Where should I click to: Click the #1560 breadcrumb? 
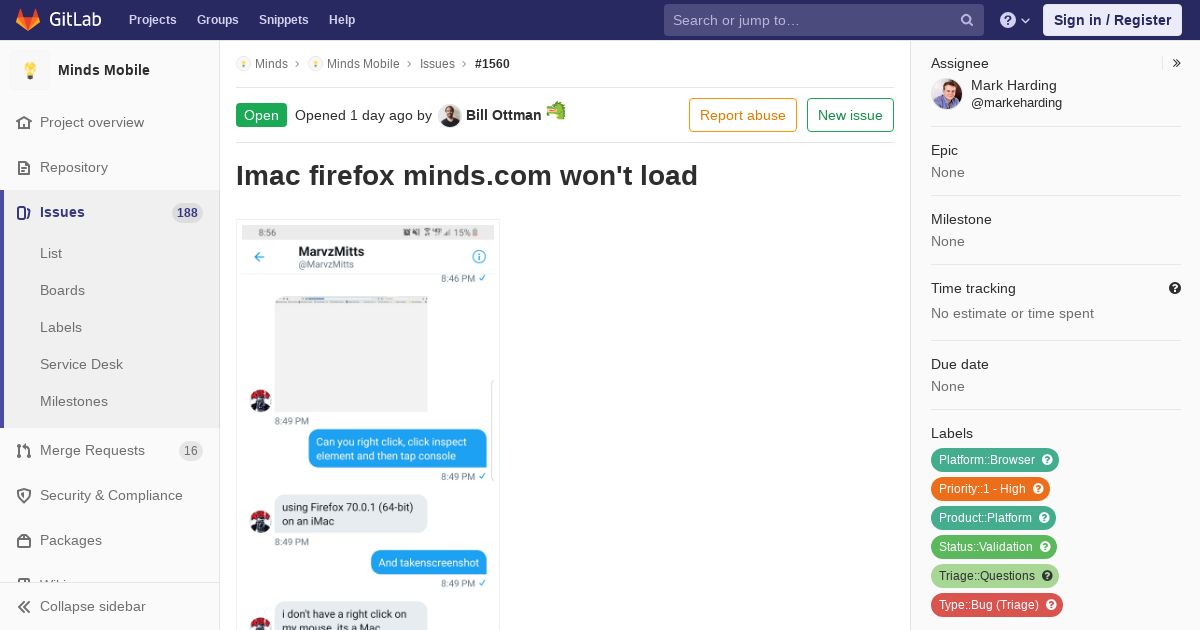[x=492, y=64]
